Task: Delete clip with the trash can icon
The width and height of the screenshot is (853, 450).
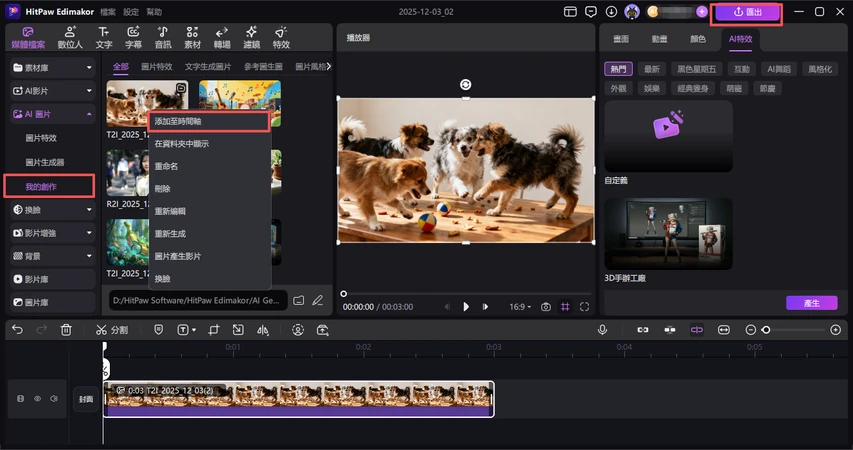Action: click(x=66, y=329)
